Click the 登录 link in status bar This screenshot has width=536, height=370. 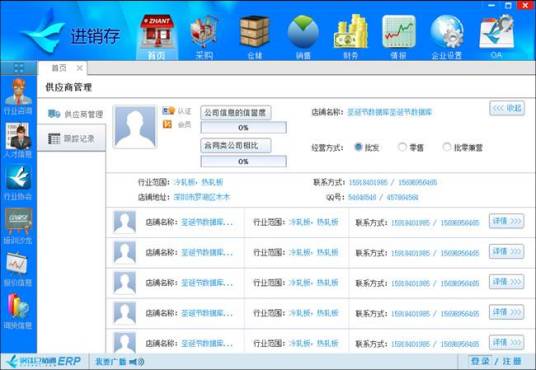click(480, 361)
